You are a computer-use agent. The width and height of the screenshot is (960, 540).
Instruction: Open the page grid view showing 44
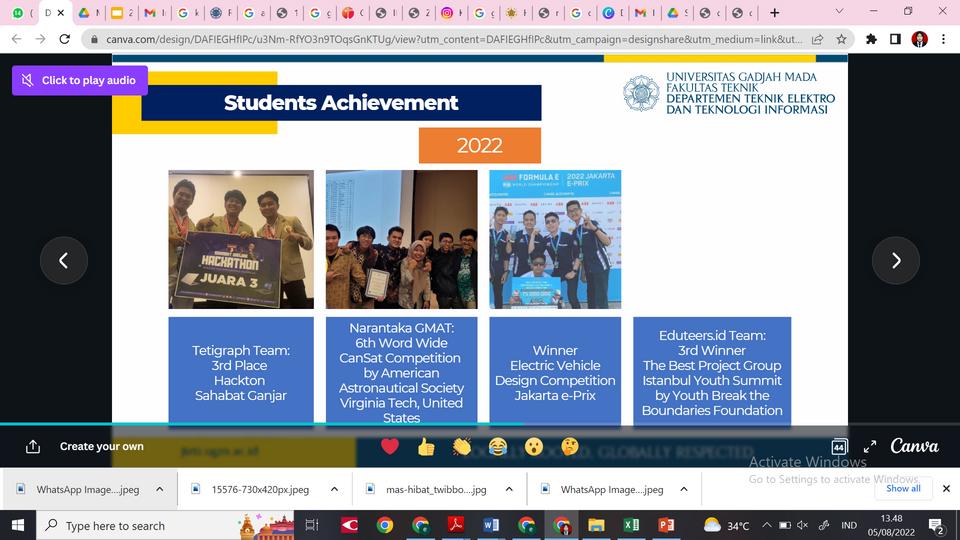[839, 447]
